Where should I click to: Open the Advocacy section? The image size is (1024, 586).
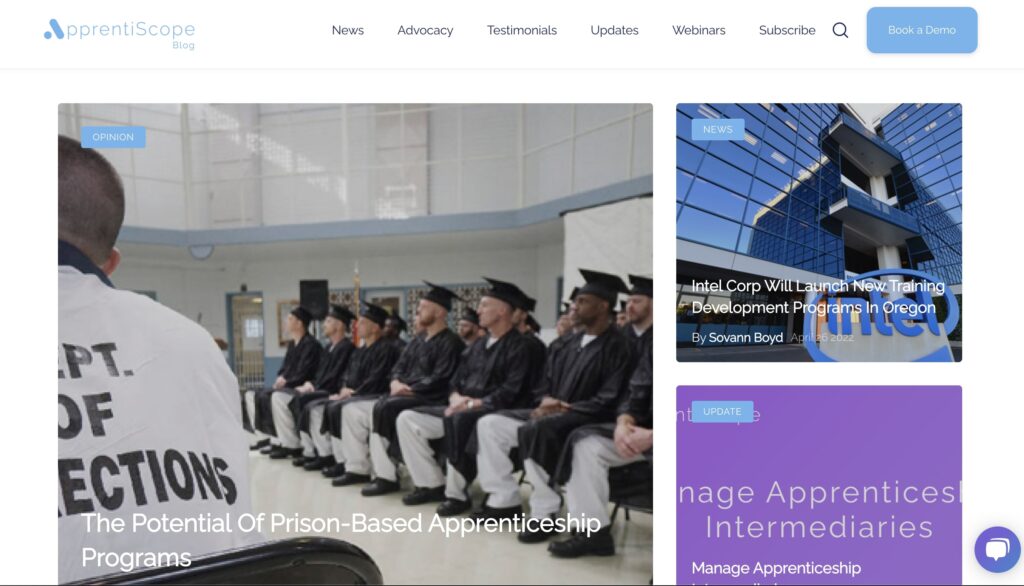[x=425, y=30]
